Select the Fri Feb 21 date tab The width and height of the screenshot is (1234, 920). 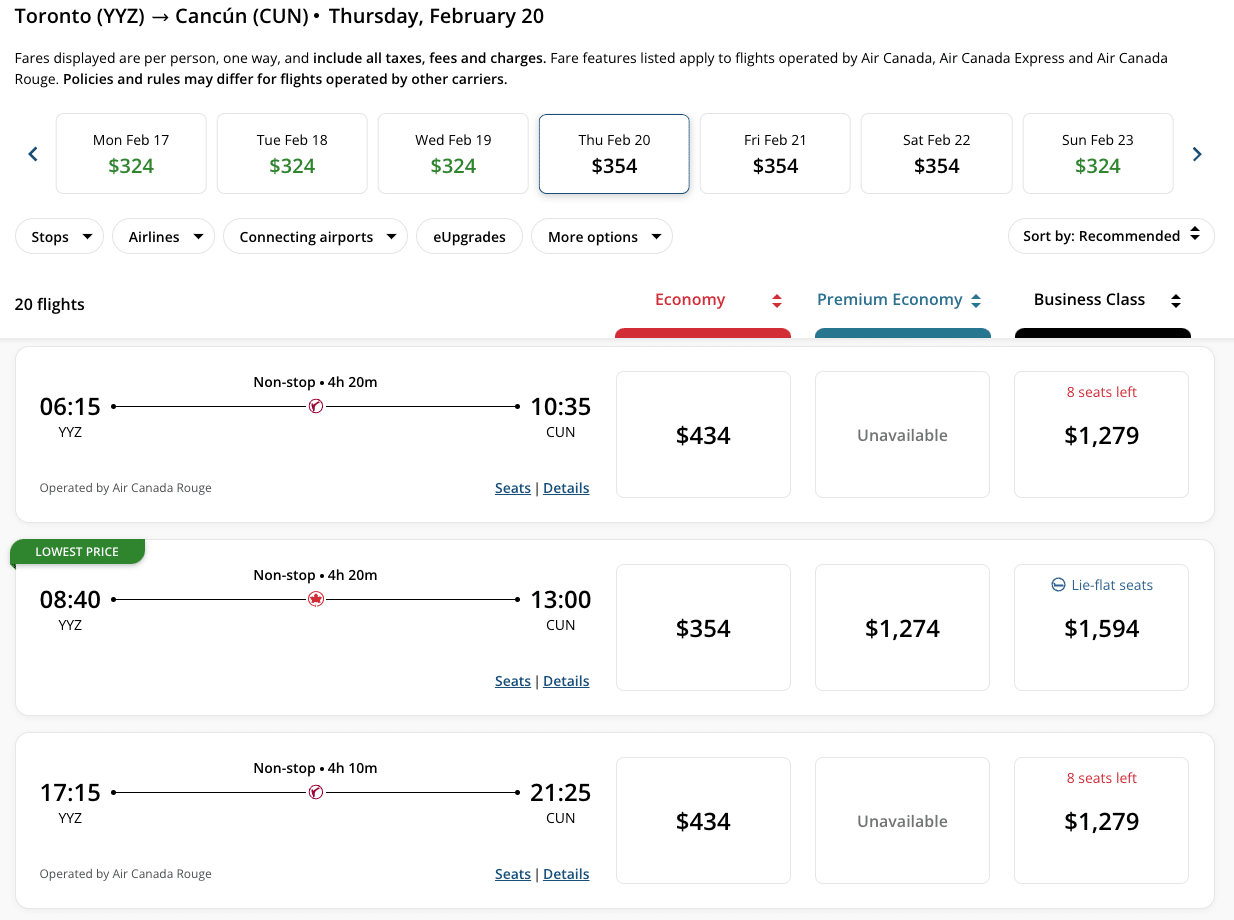coord(775,154)
